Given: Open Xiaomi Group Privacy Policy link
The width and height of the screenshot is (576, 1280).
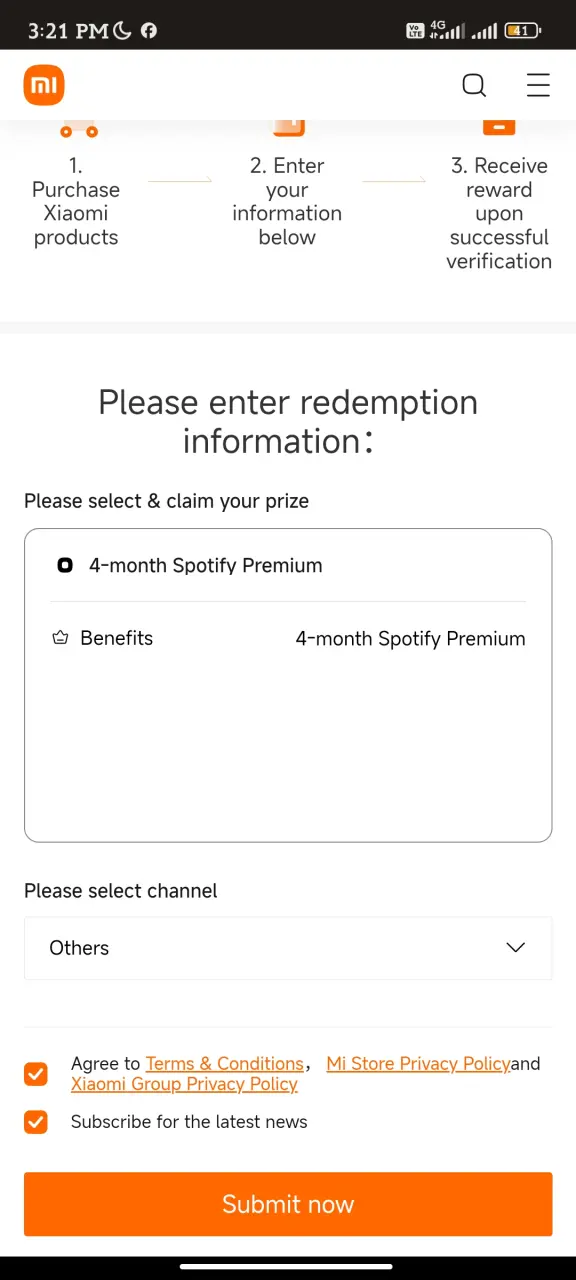Looking at the screenshot, I should [184, 1084].
